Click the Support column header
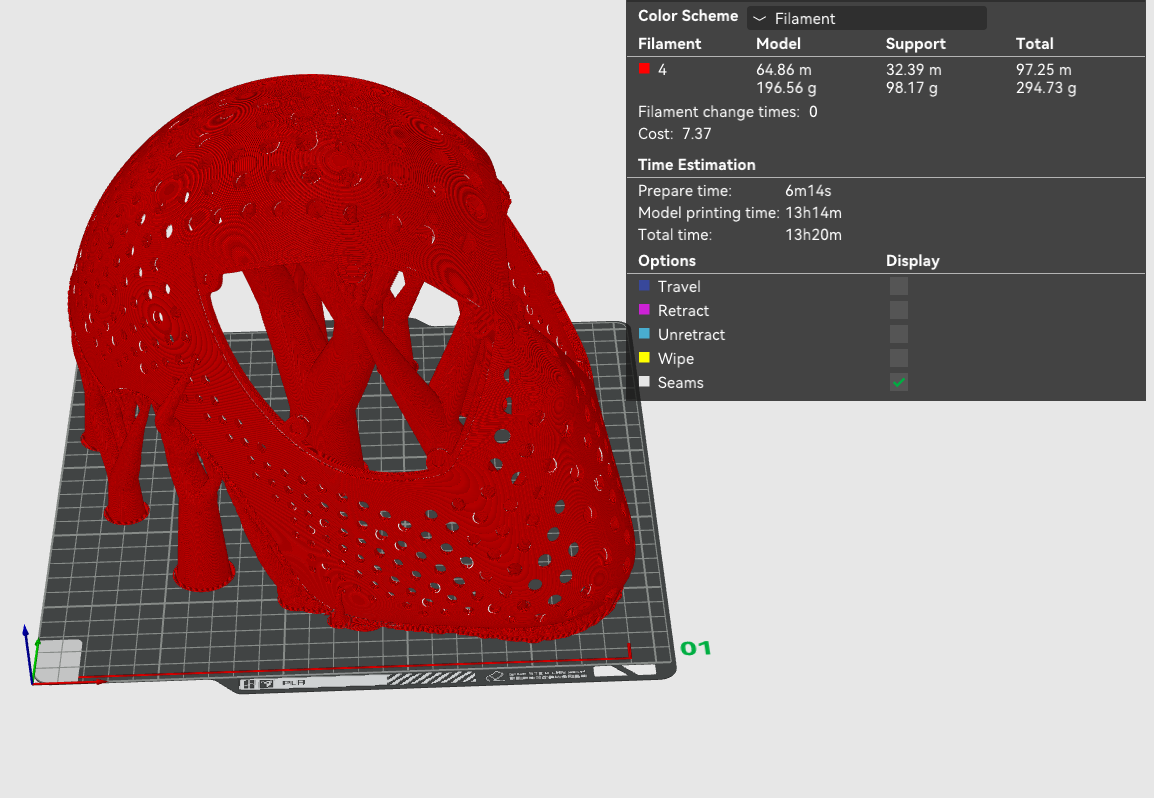The width and height of the screenshot is (1154, 798). tap(916, 43)
